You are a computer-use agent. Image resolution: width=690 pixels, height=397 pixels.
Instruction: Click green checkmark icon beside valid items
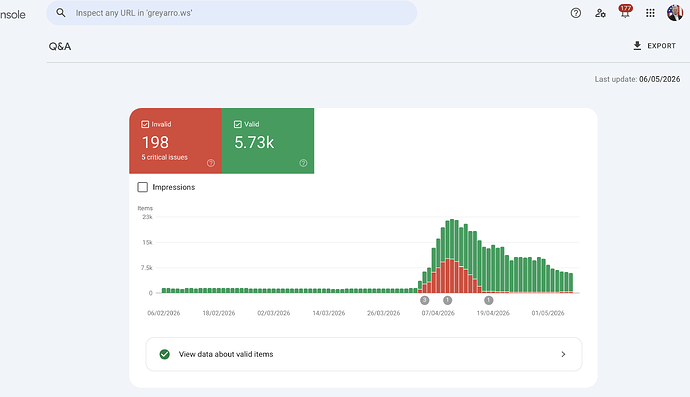[x=165, y=354]
